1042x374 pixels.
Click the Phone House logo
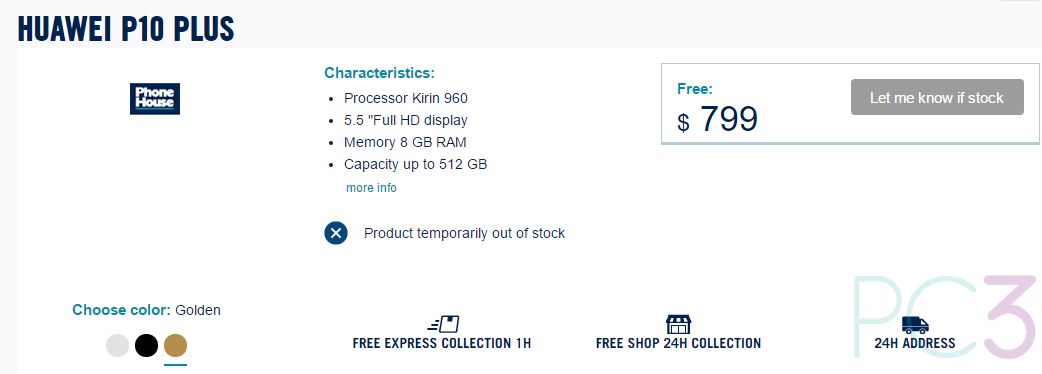155,98
